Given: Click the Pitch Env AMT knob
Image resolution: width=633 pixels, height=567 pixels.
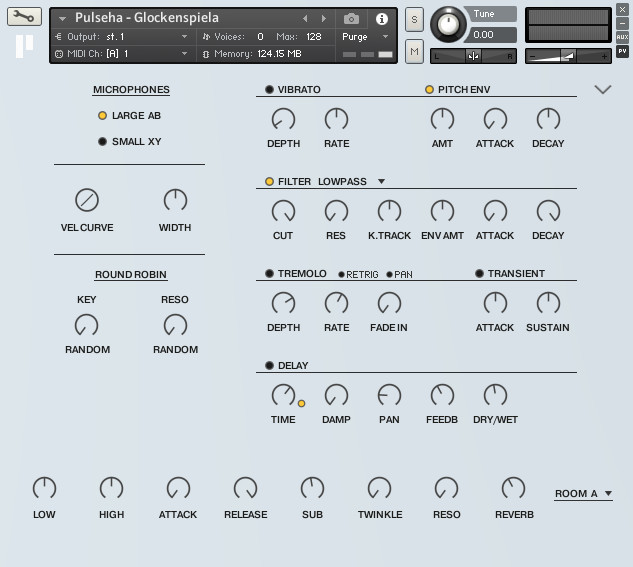Looking at the screenshot, I should pos(442,119).
